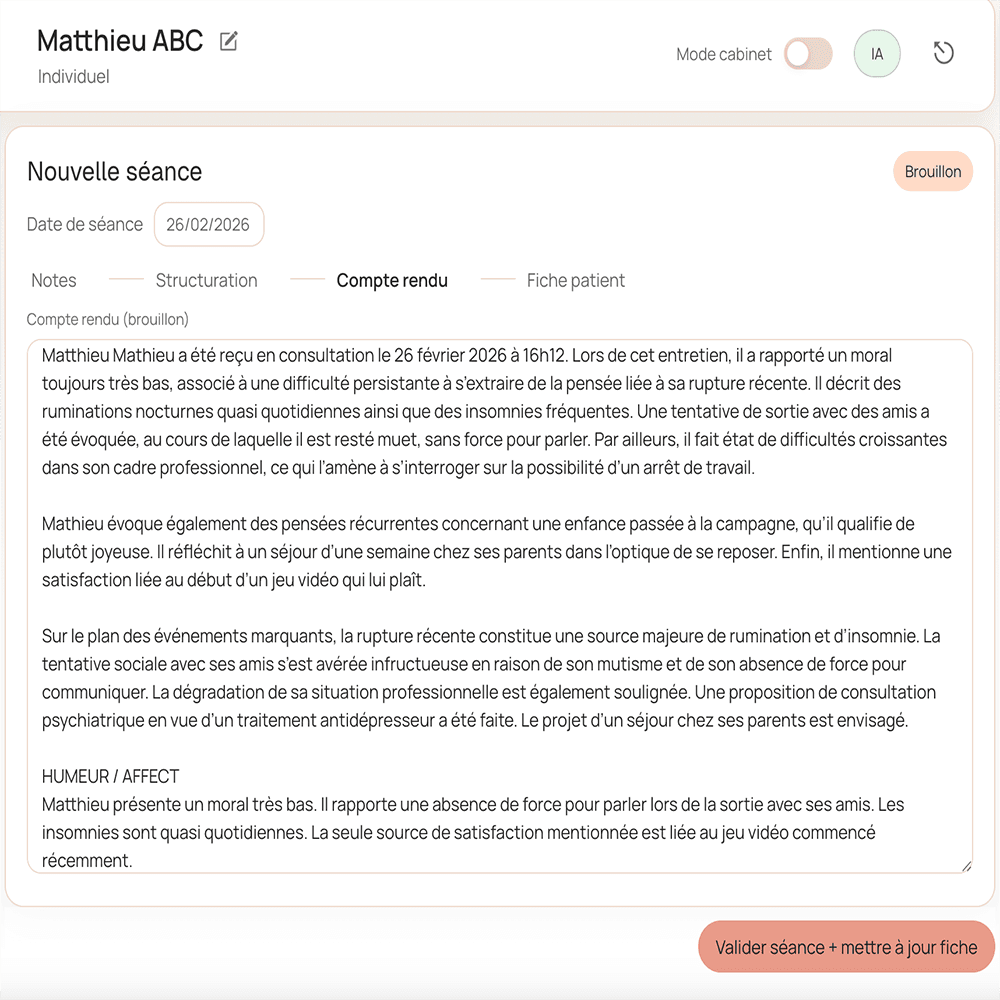Click the Nouvelle séance heading
The image size is (1000, 1000).
pos(115,172)
